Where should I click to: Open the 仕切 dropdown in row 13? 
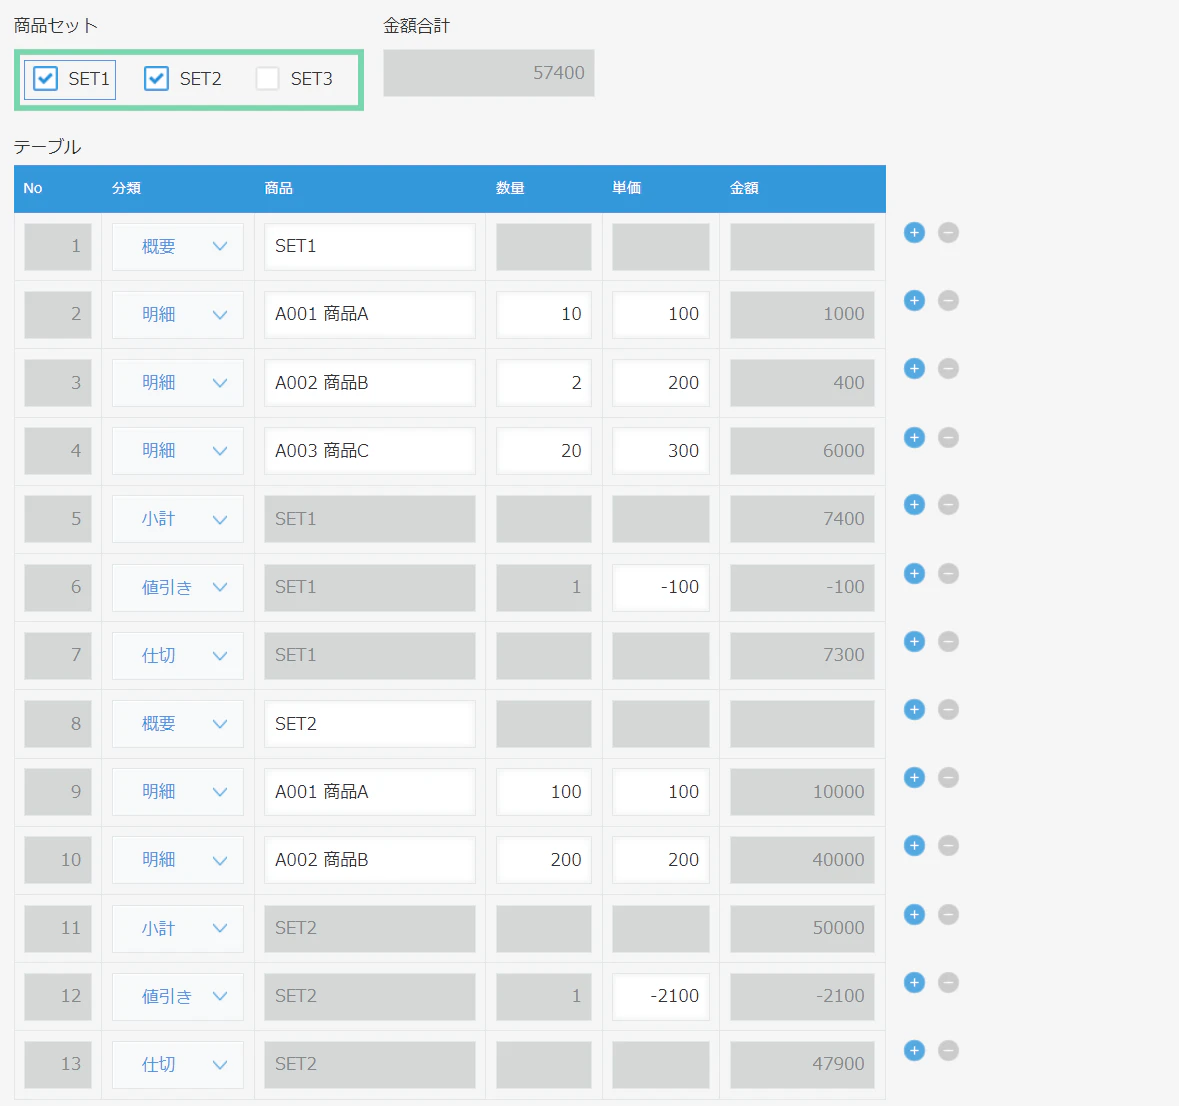(177, 1065)
